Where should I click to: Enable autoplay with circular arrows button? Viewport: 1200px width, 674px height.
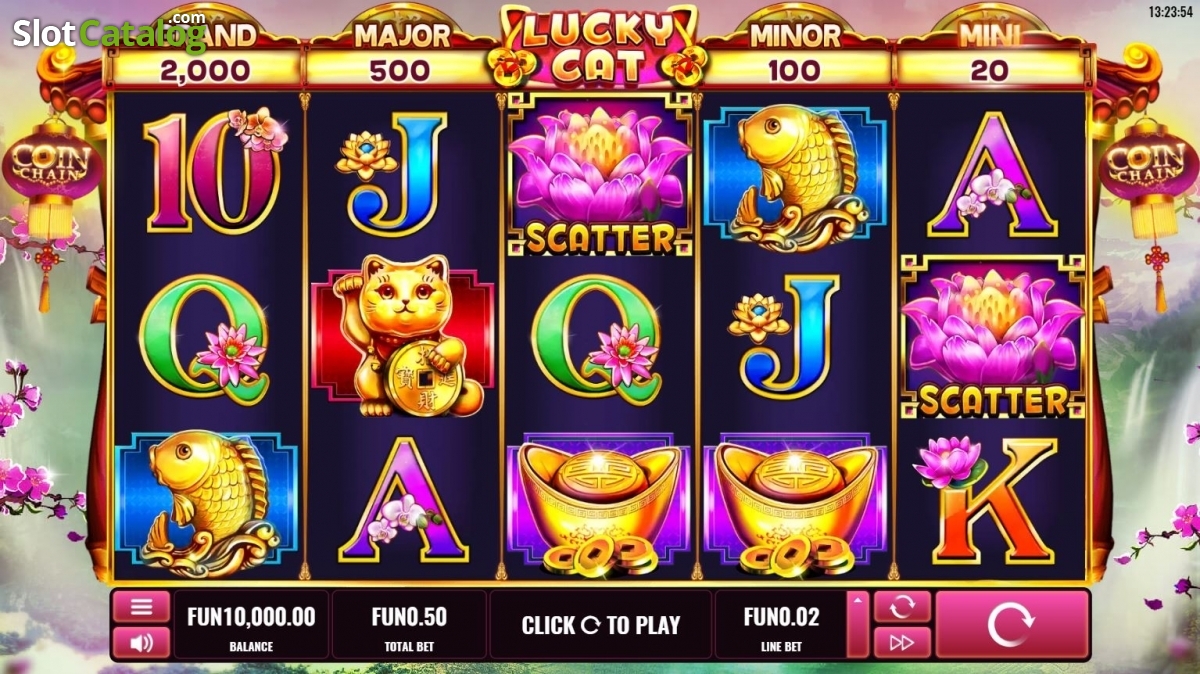[902, 607]
